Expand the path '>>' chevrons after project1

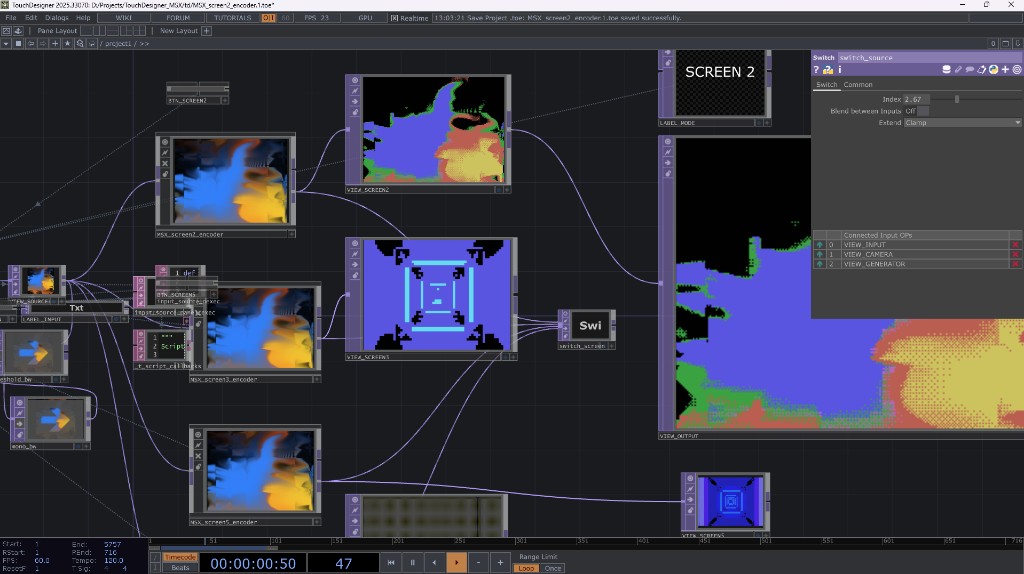(x=144, y=44)
